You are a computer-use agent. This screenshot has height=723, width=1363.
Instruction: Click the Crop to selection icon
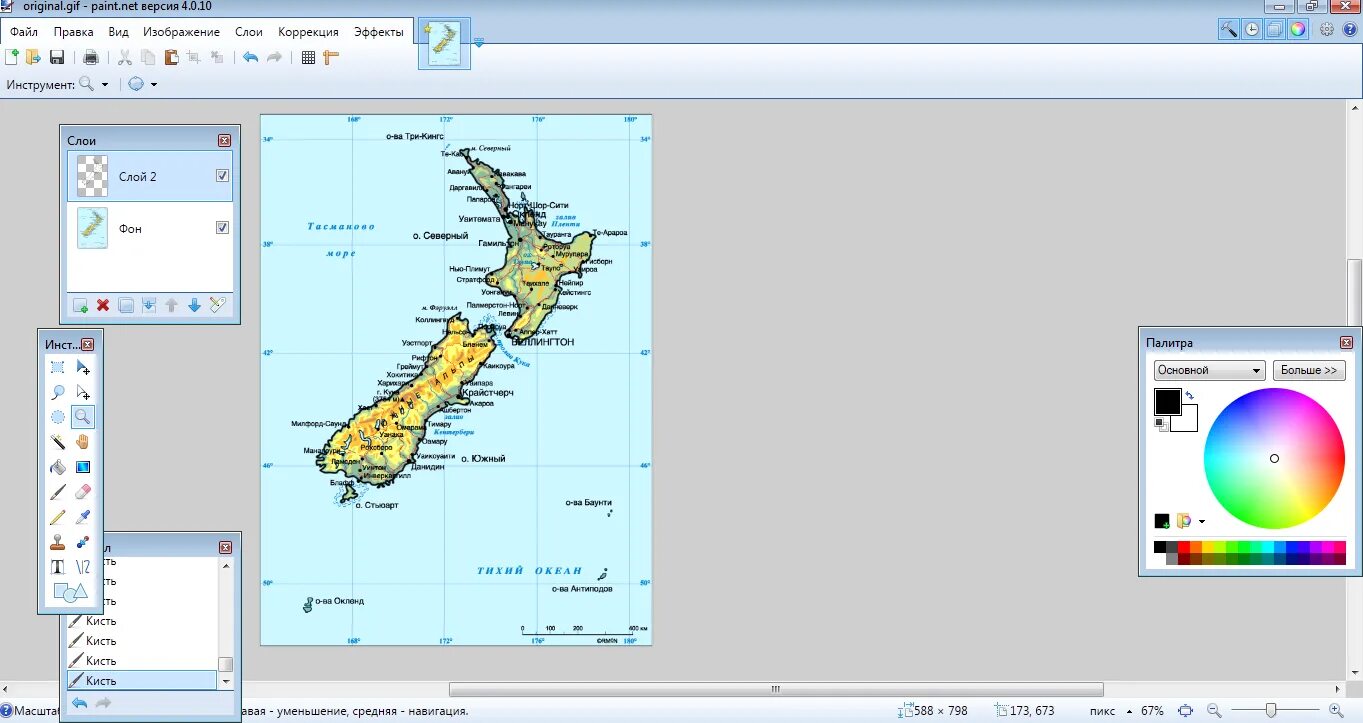194,57
